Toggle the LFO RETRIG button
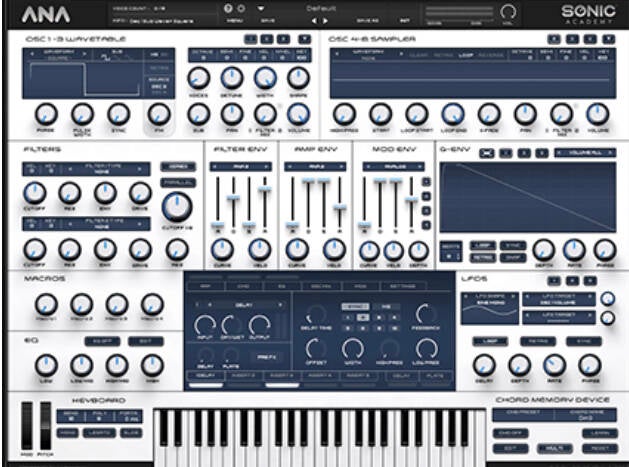629x467 pixels. click(x=538, y=341)
